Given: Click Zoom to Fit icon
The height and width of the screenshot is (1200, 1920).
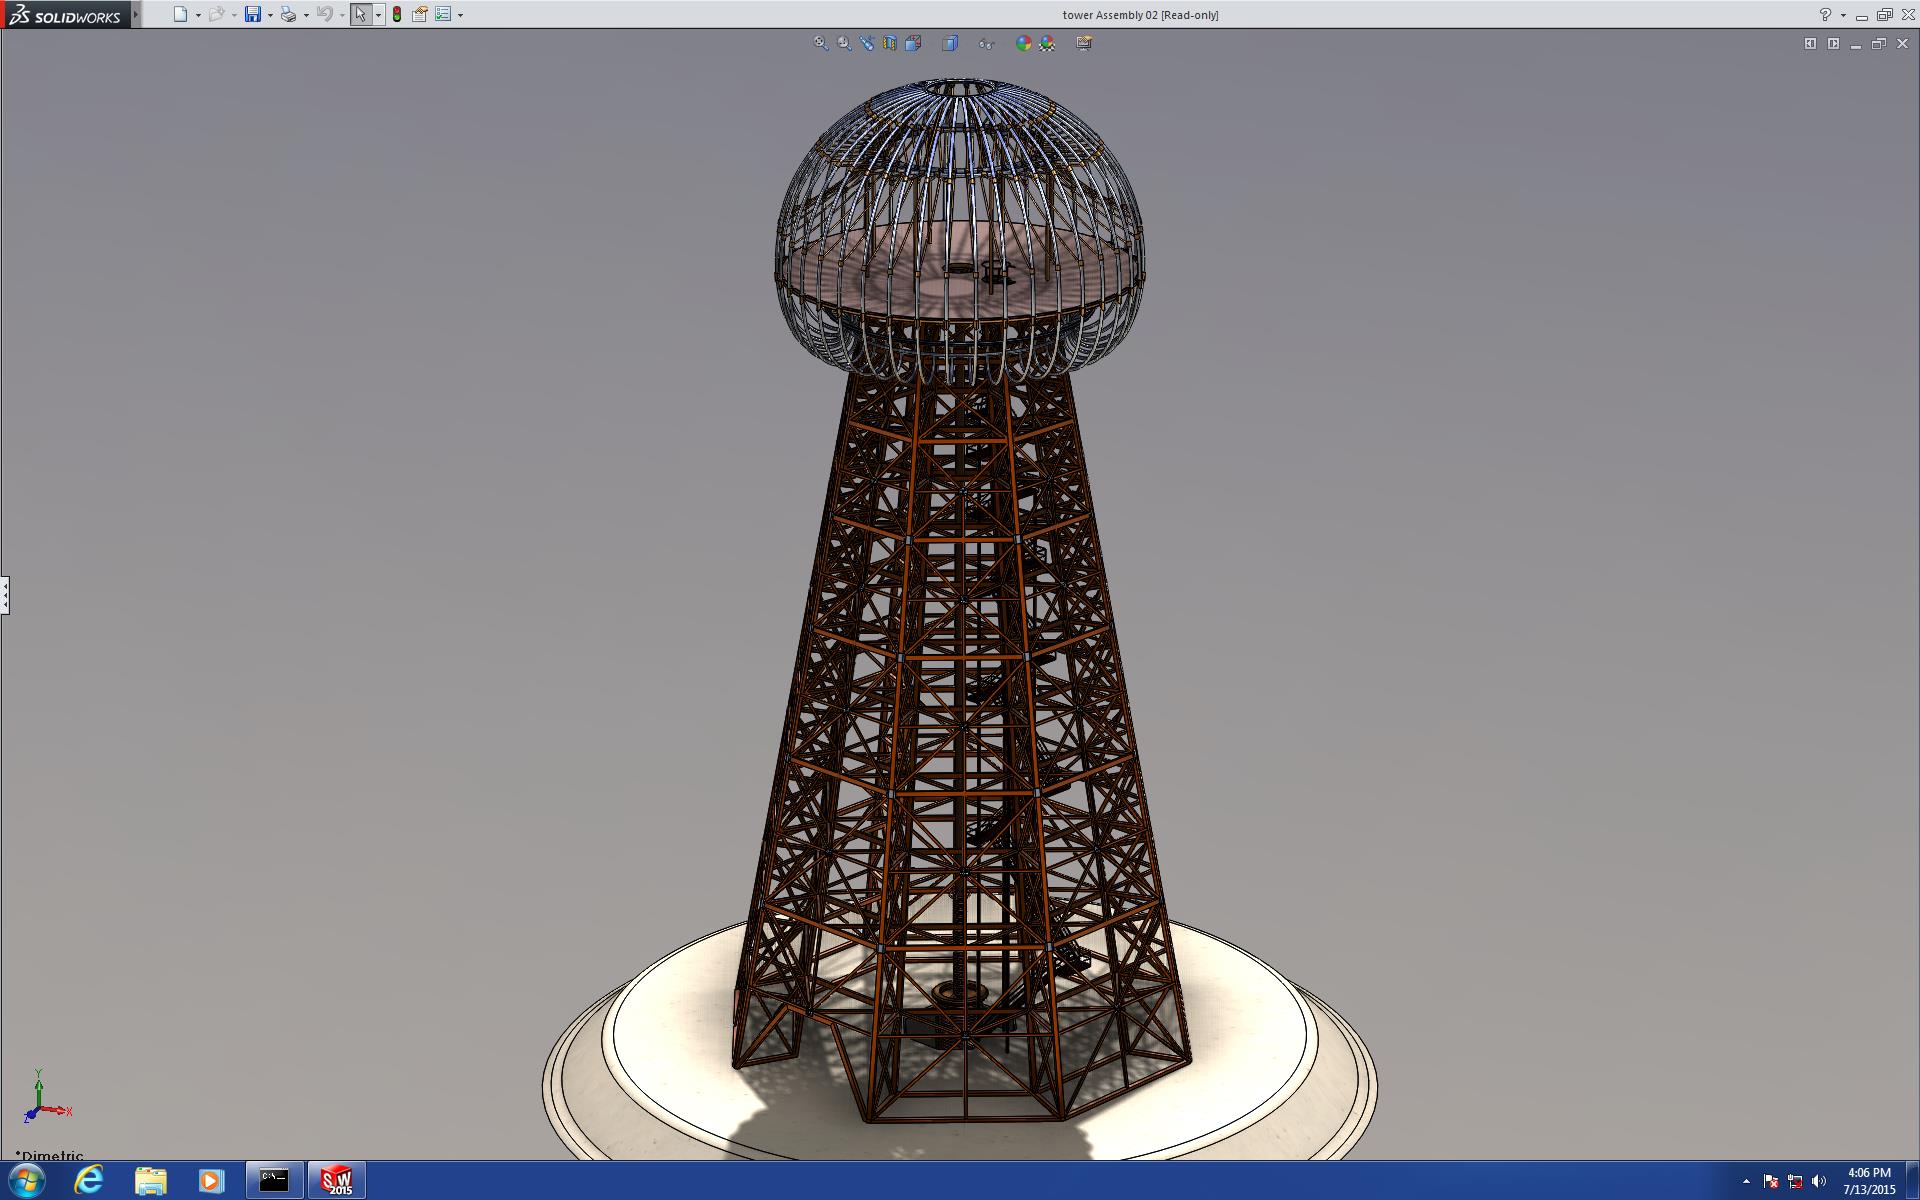Looking at the screenshot, I should [821, 43].
